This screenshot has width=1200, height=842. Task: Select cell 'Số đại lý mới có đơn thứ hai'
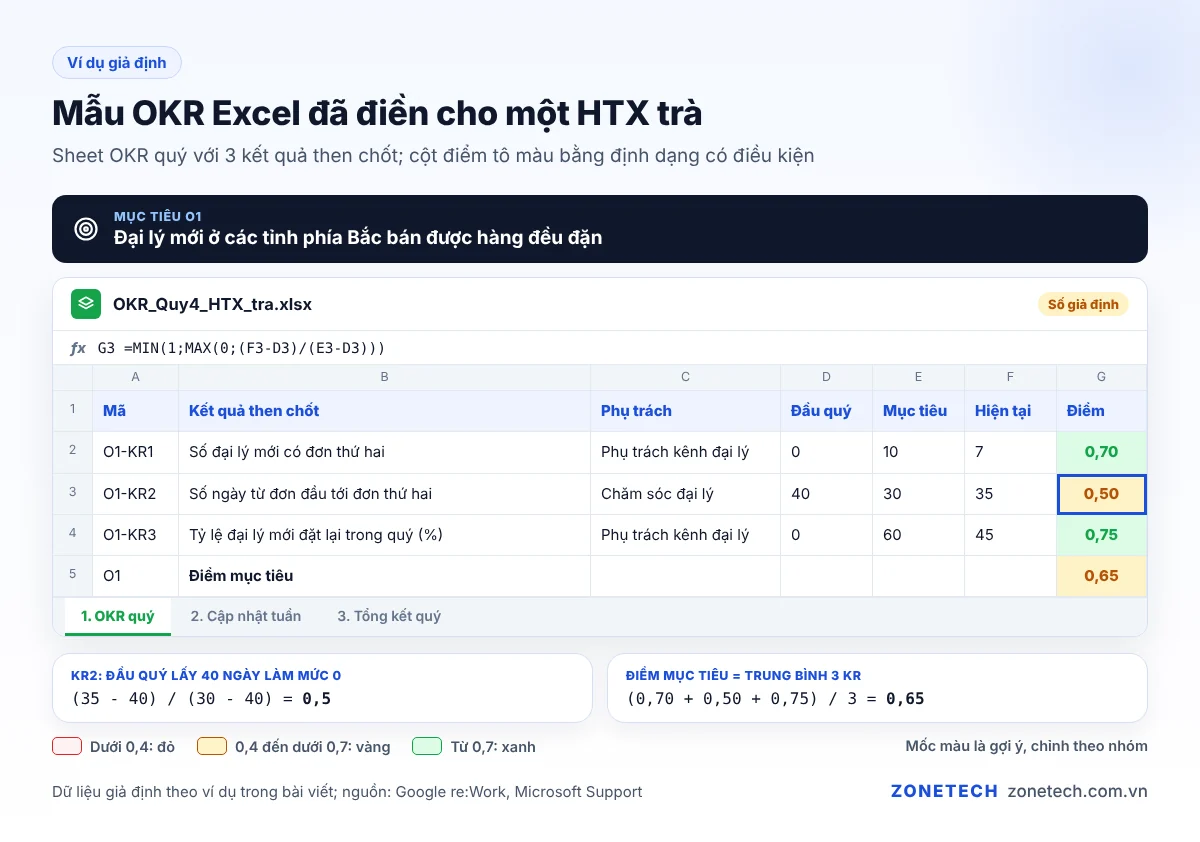tap(384, 452)
